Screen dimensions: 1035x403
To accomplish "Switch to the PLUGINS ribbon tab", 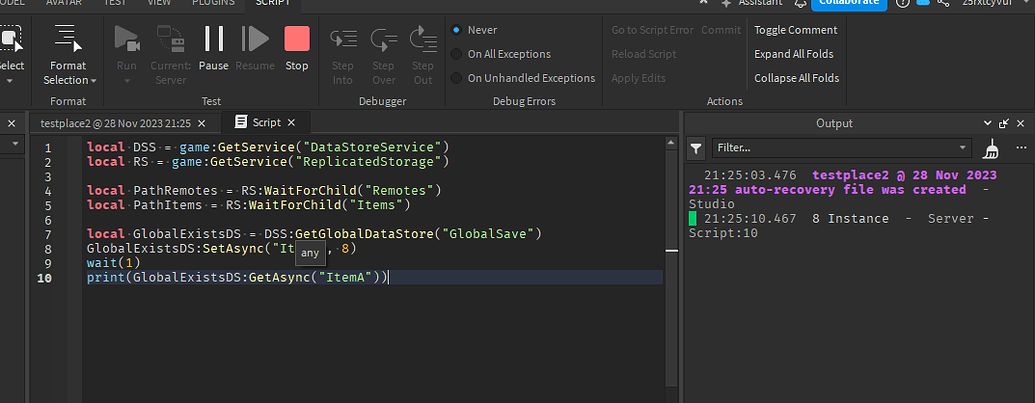I will coord(213,3).
